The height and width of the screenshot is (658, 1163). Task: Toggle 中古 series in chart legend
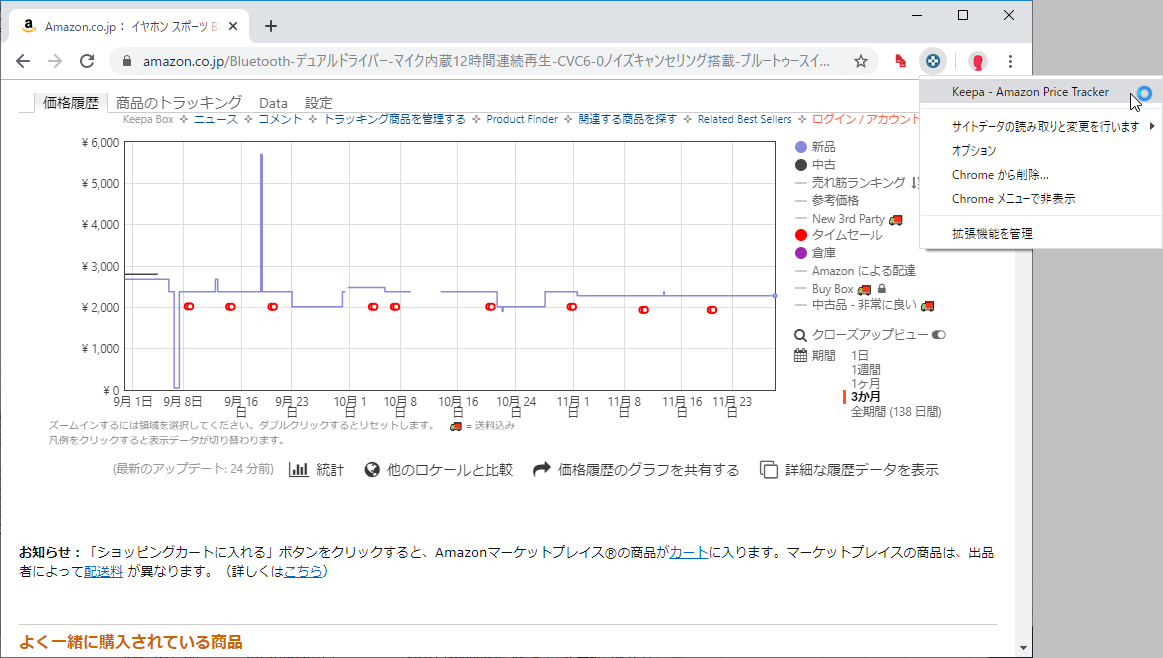(x=815, y=165)
